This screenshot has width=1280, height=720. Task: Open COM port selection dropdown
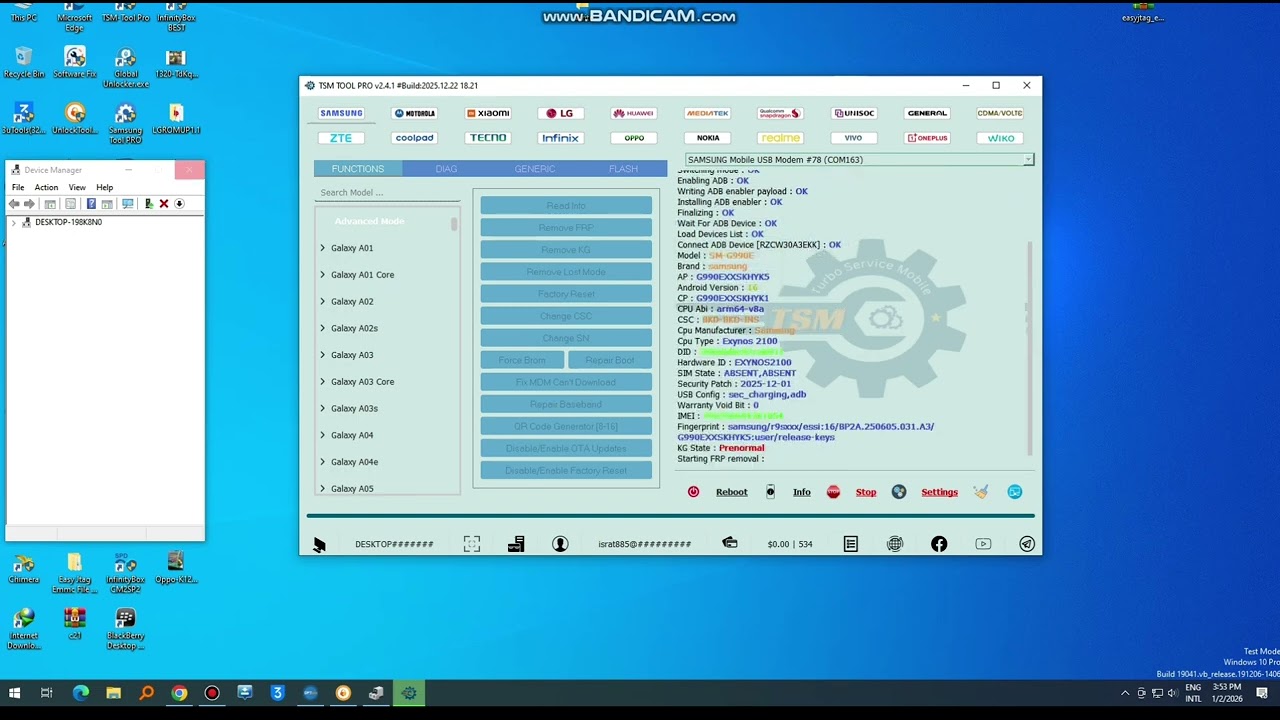coord(1027,160)
